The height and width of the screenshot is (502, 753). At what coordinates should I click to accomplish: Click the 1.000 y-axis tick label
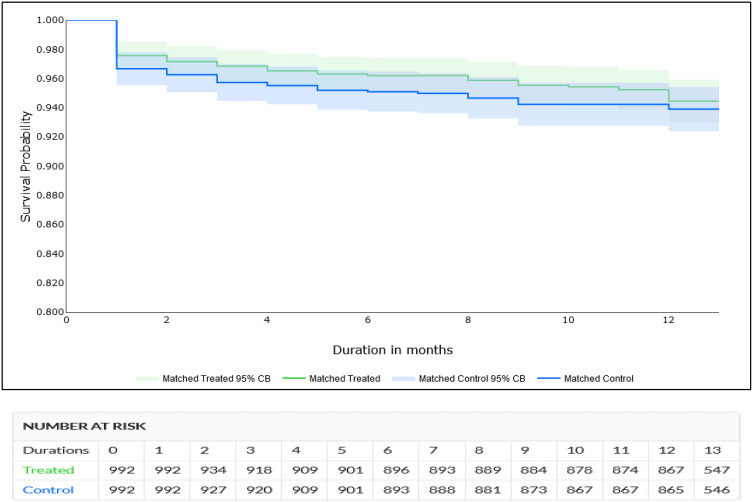[x=47, y=20]
